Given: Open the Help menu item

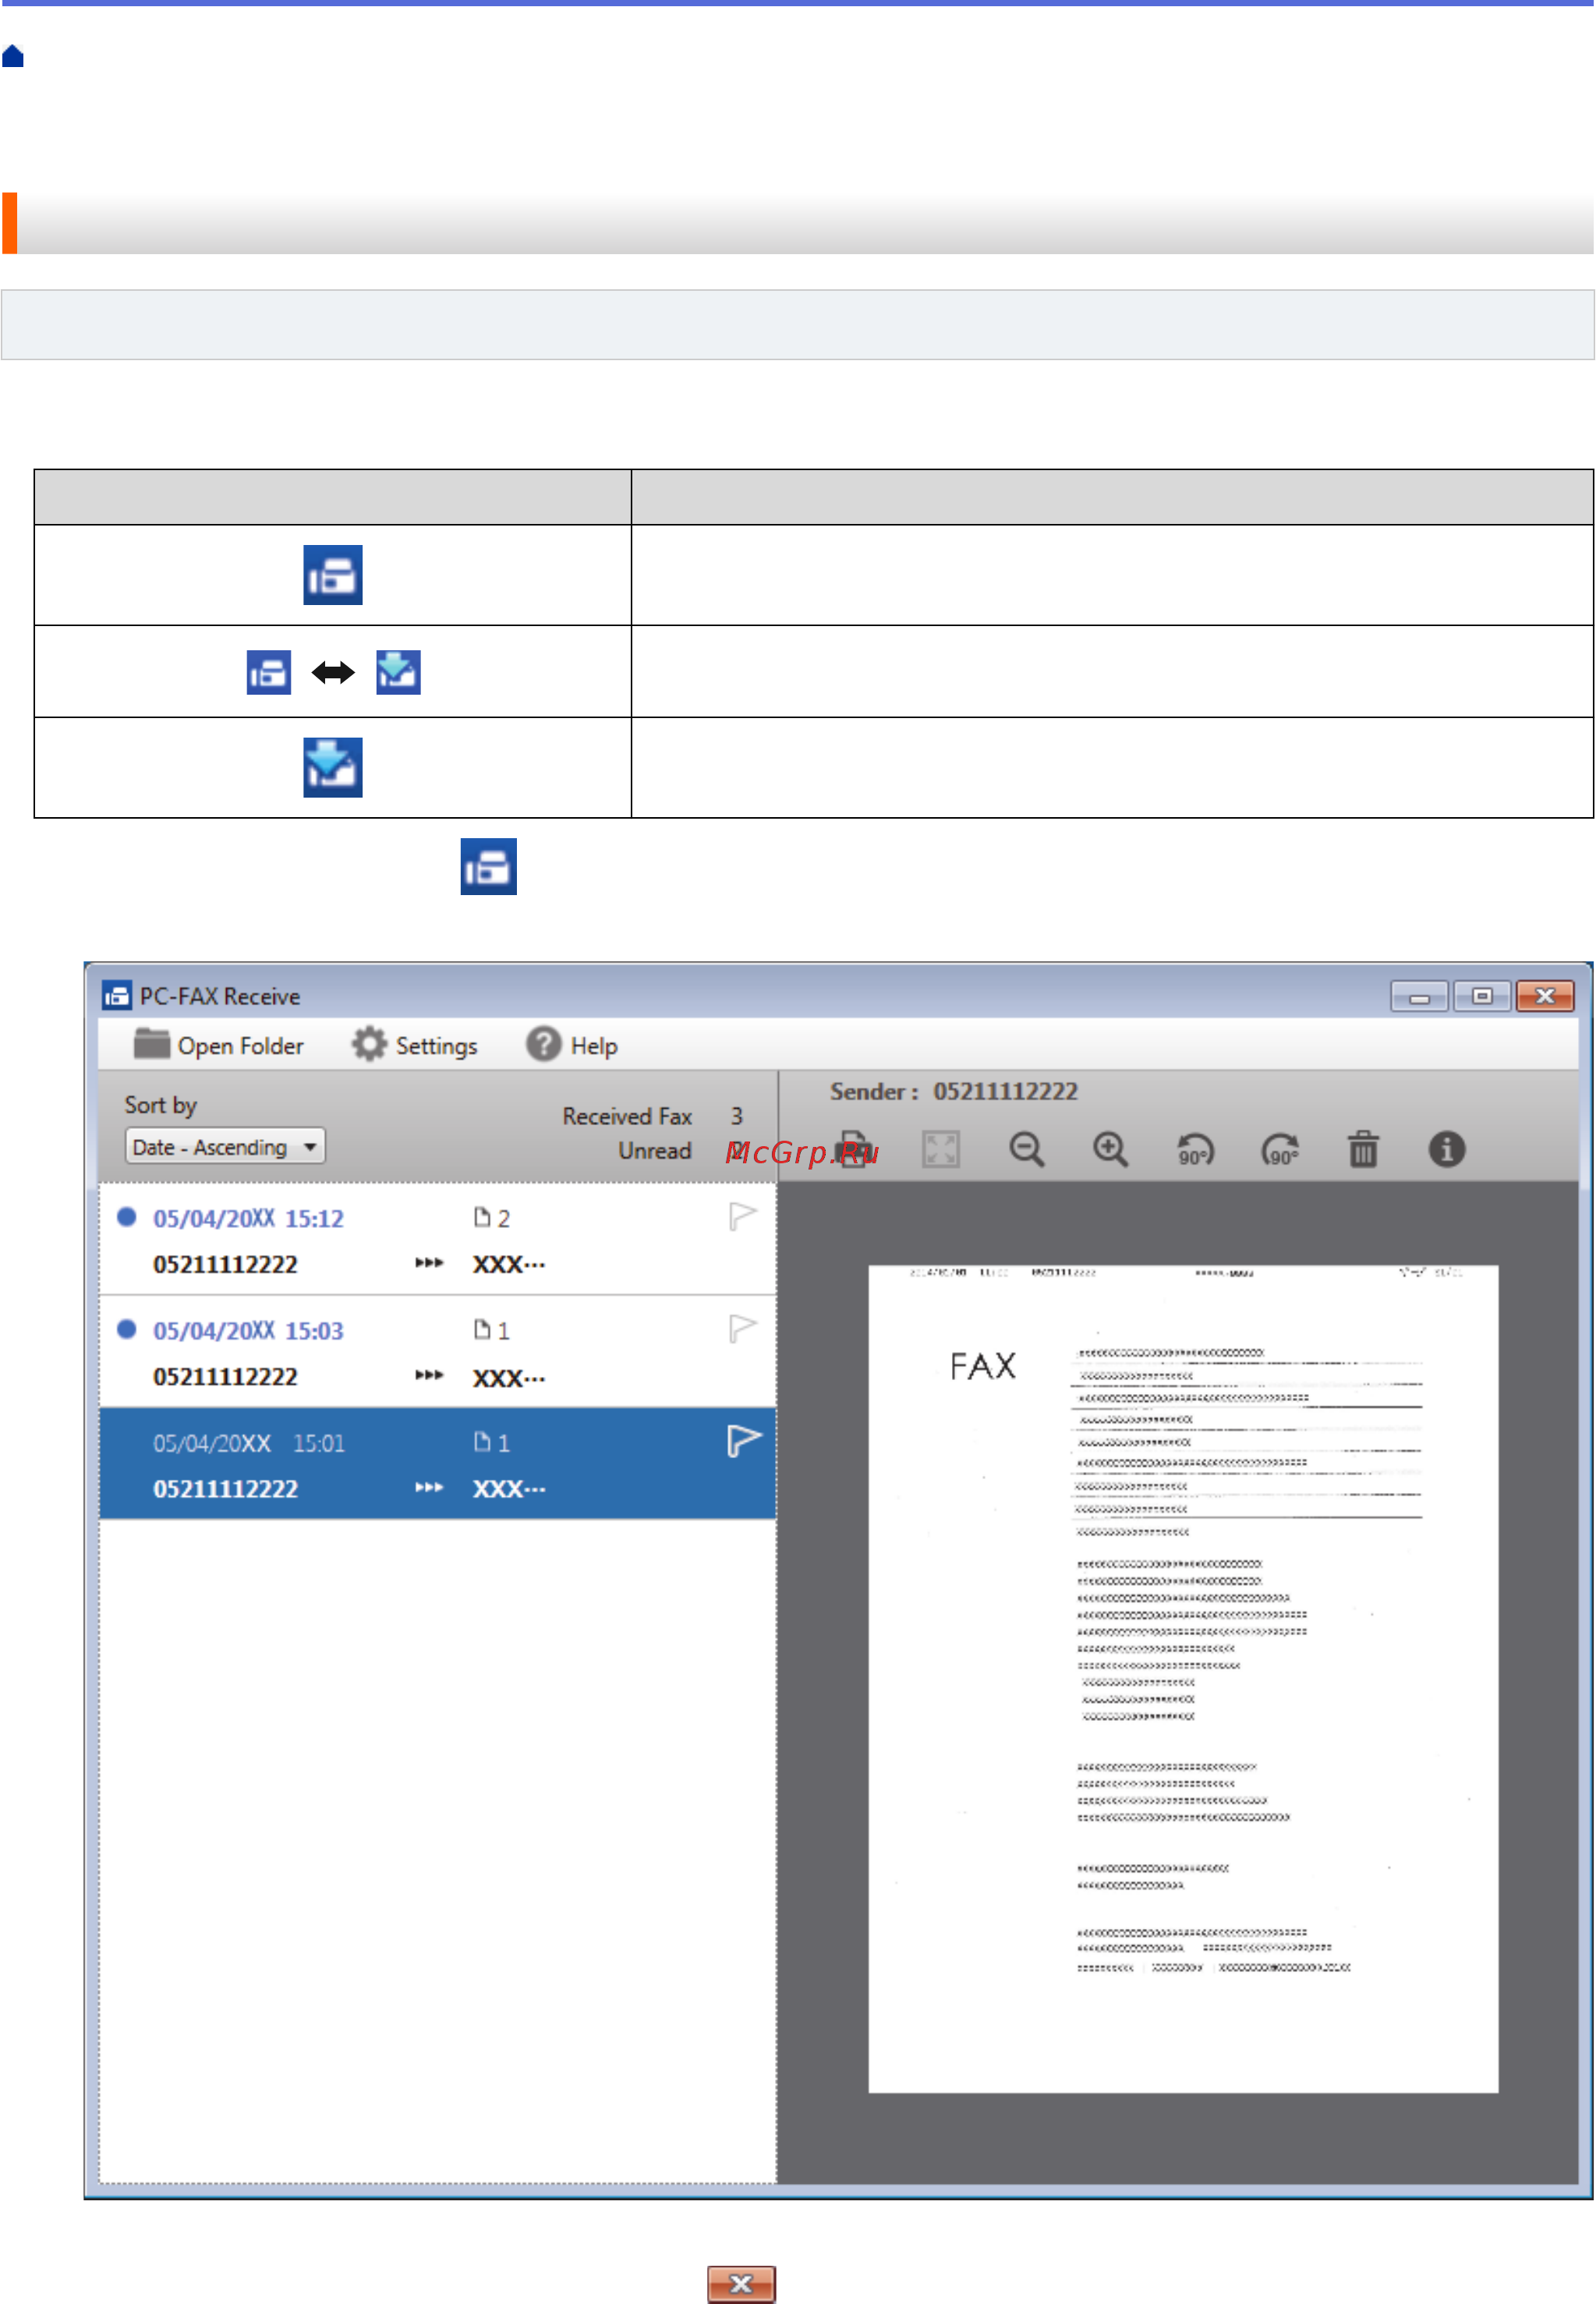Looking at the screenshot, I should pyautogui.click(x=573, y=1046).
